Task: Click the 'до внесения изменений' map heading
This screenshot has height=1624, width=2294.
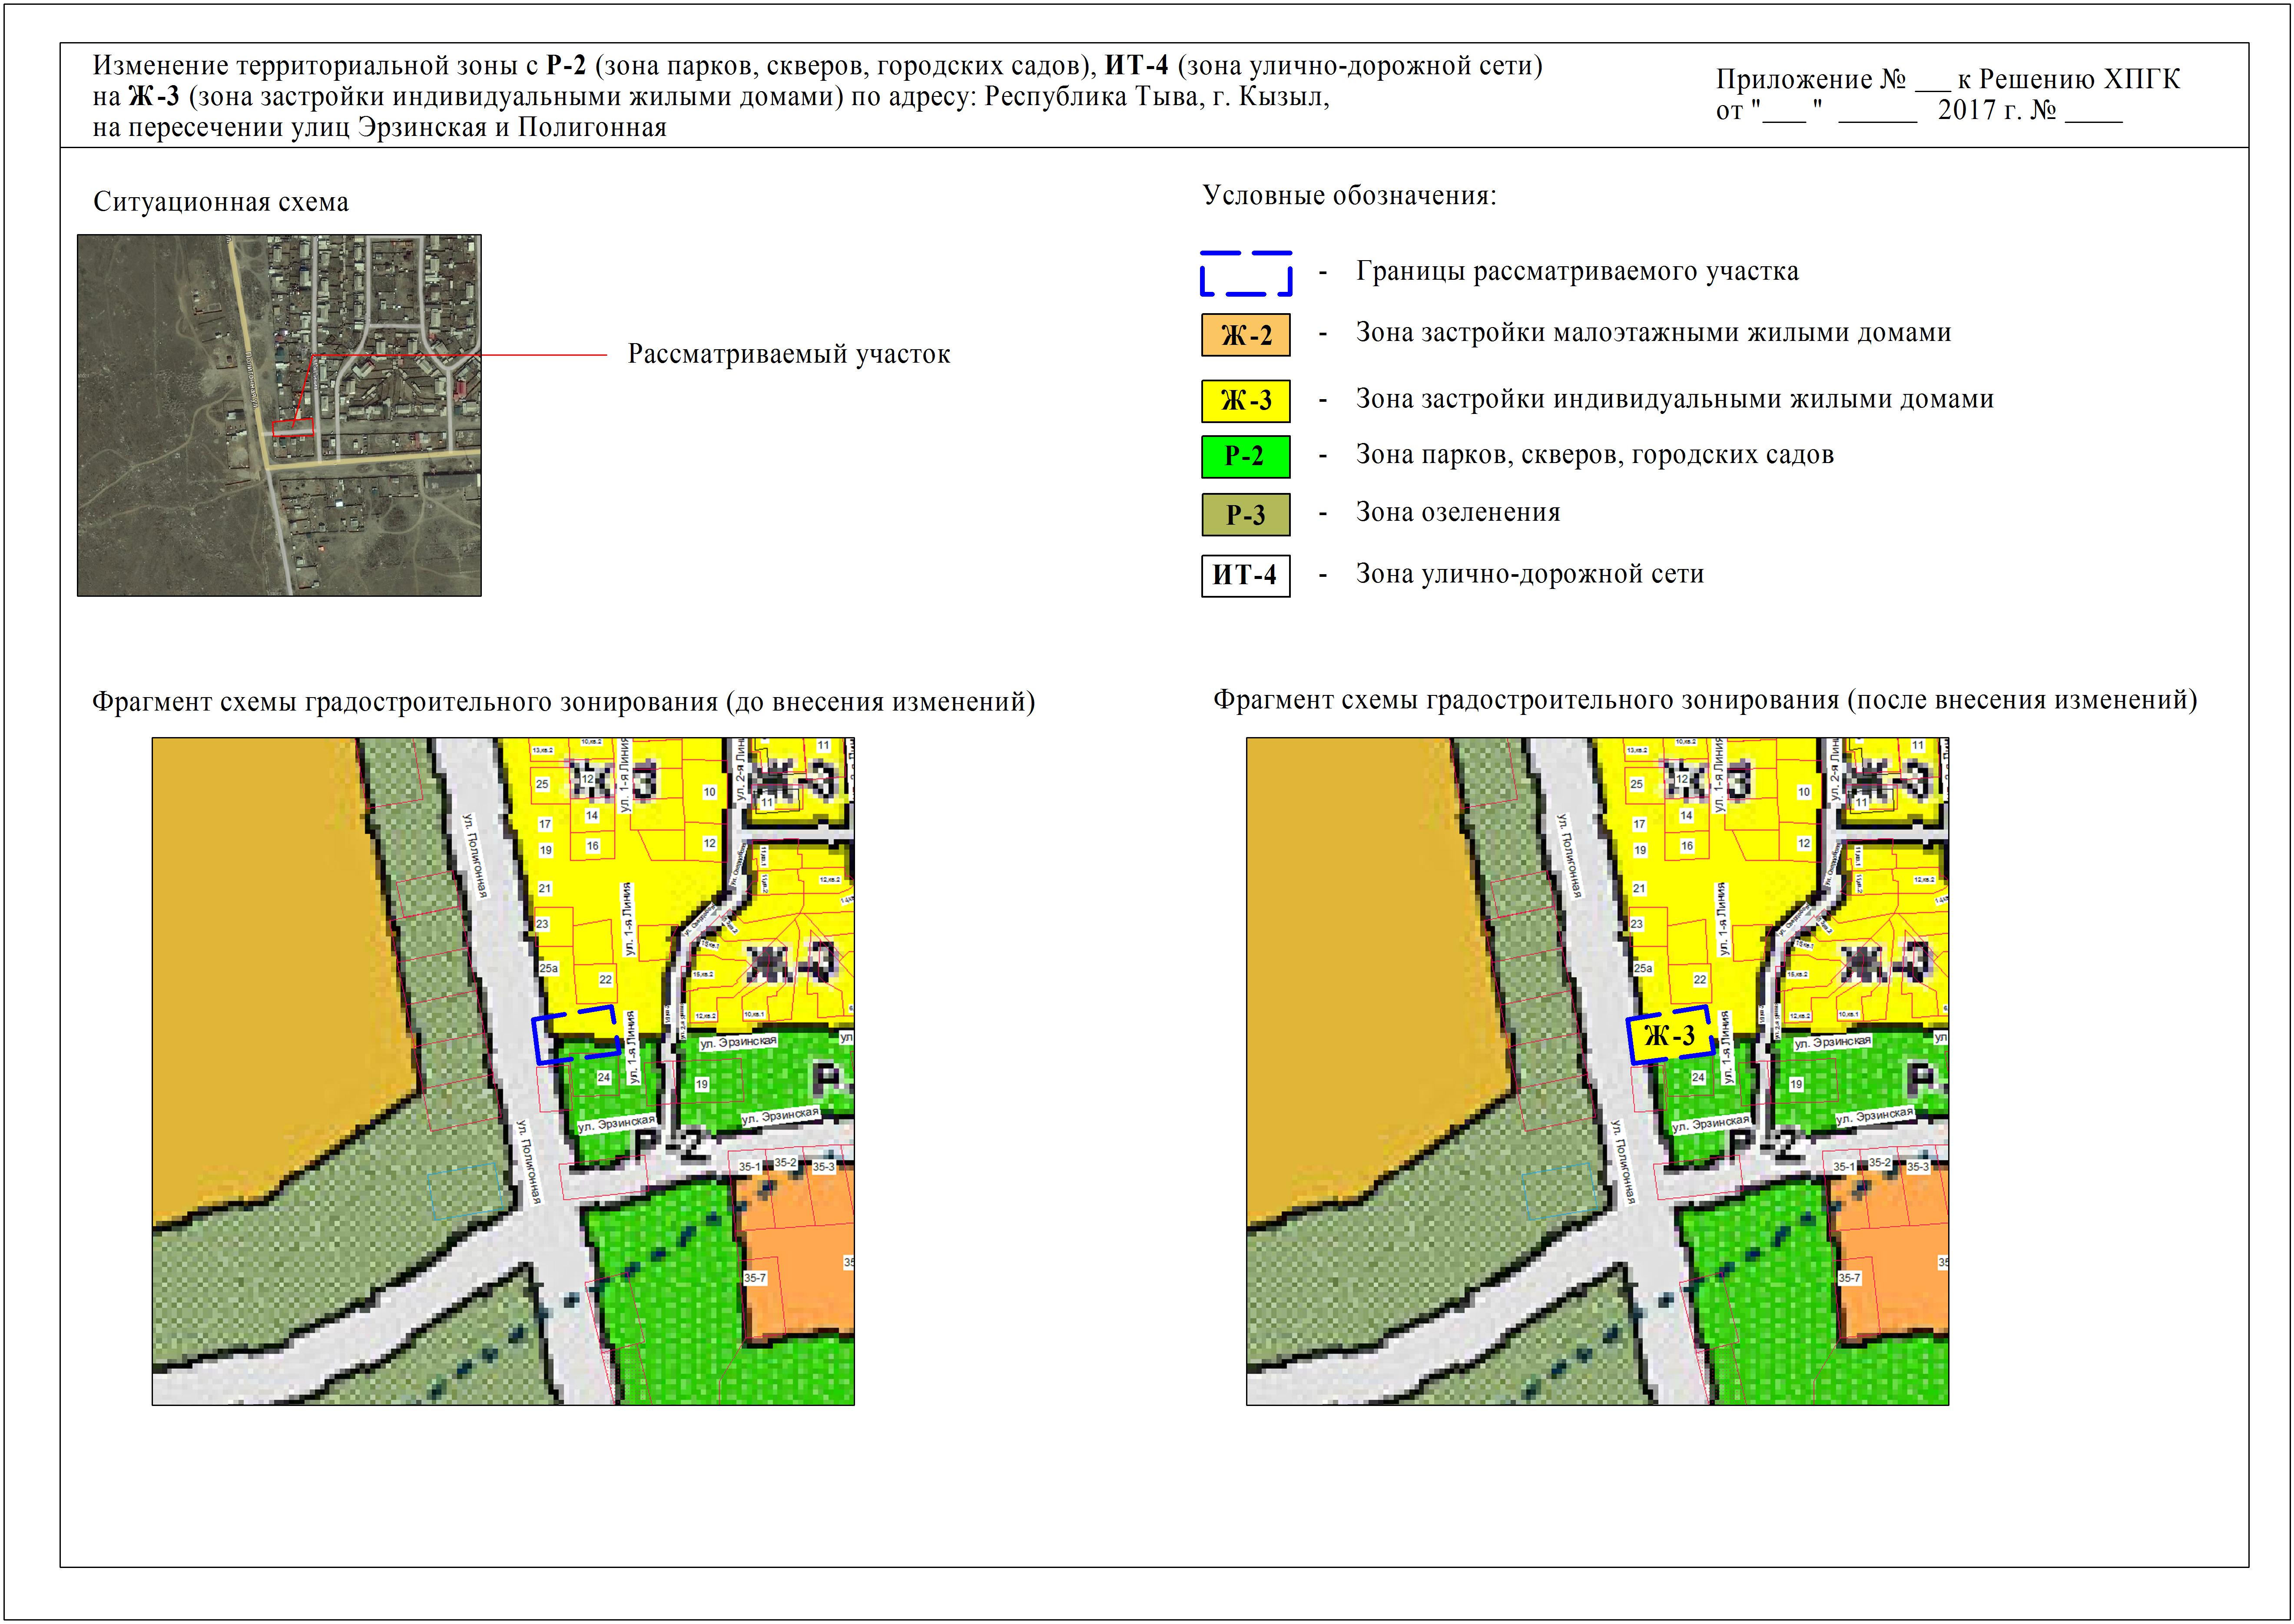Action: [x=563, y=702]
